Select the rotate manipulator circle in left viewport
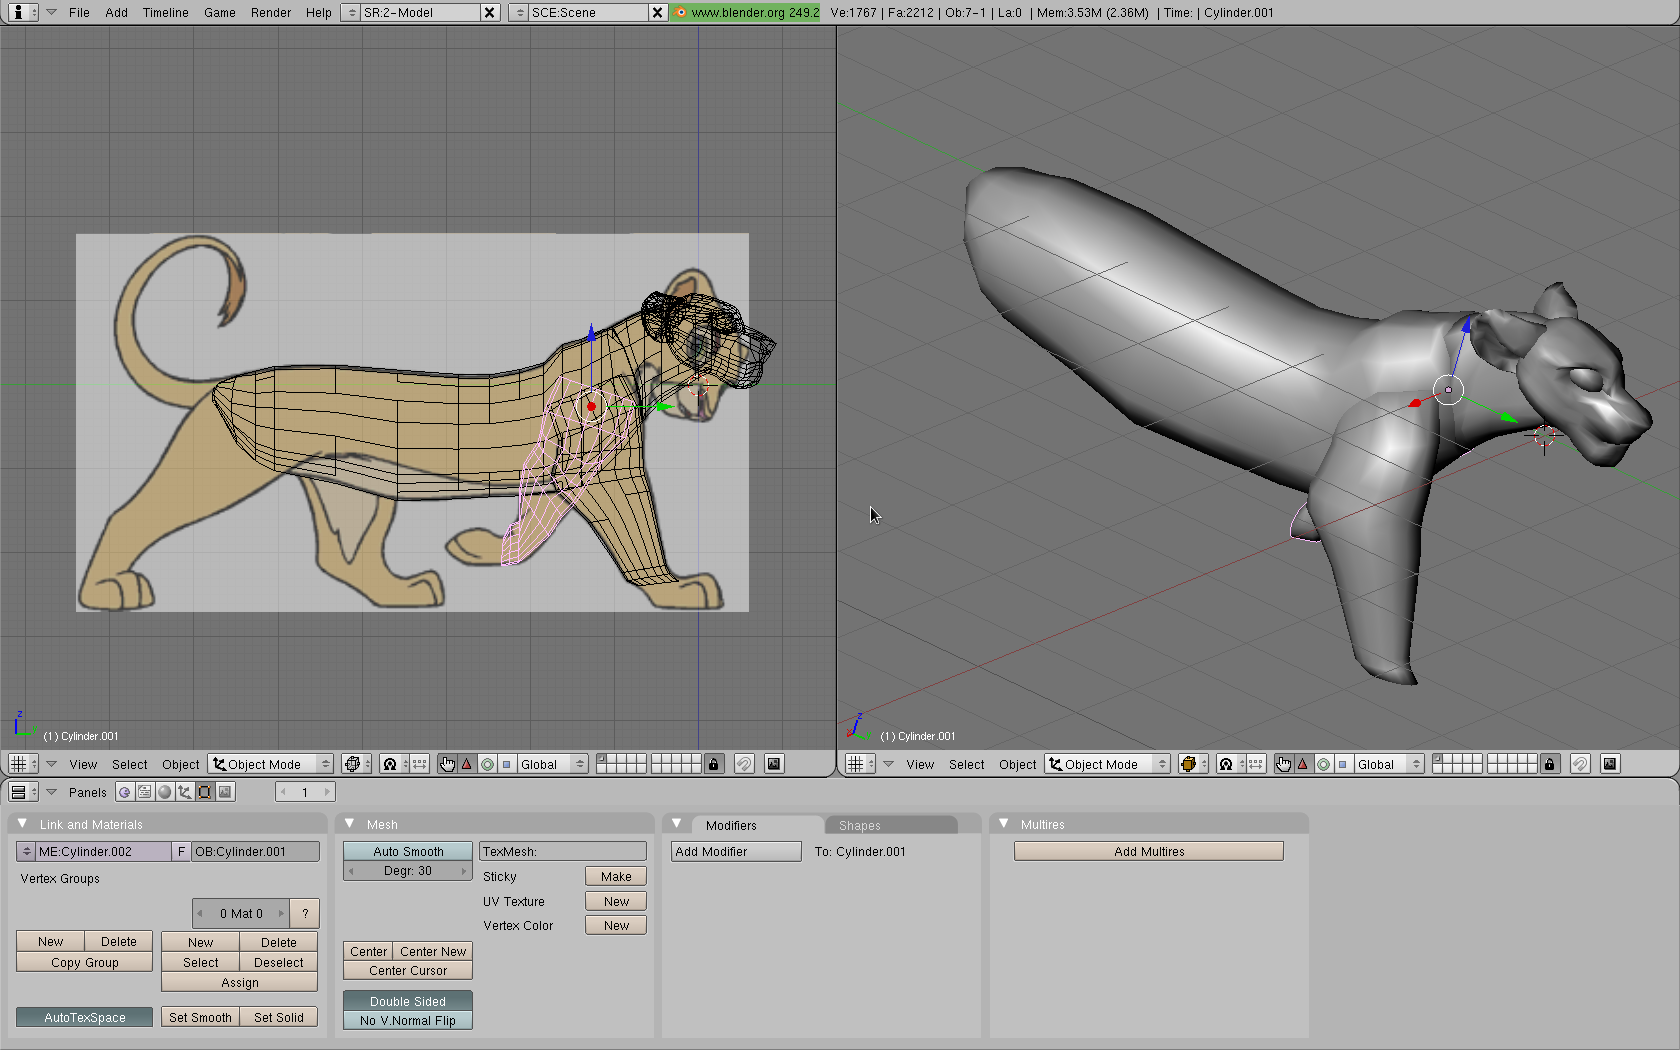Image resolution: width=1680 pixels, height=1050 pixels. [488, 764]
